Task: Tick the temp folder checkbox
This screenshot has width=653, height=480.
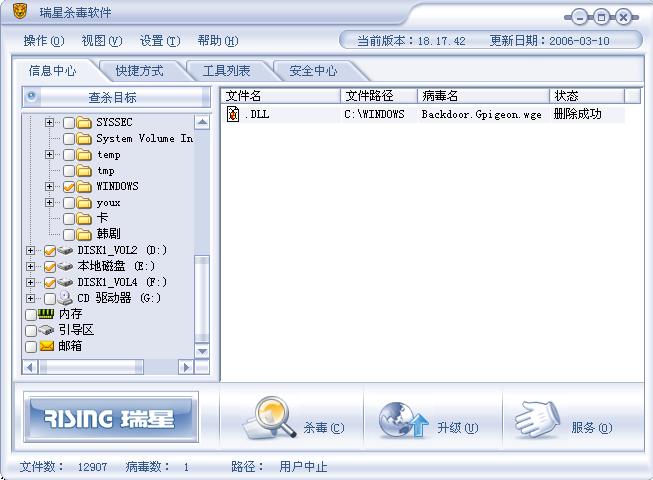Action: point(69,155)
